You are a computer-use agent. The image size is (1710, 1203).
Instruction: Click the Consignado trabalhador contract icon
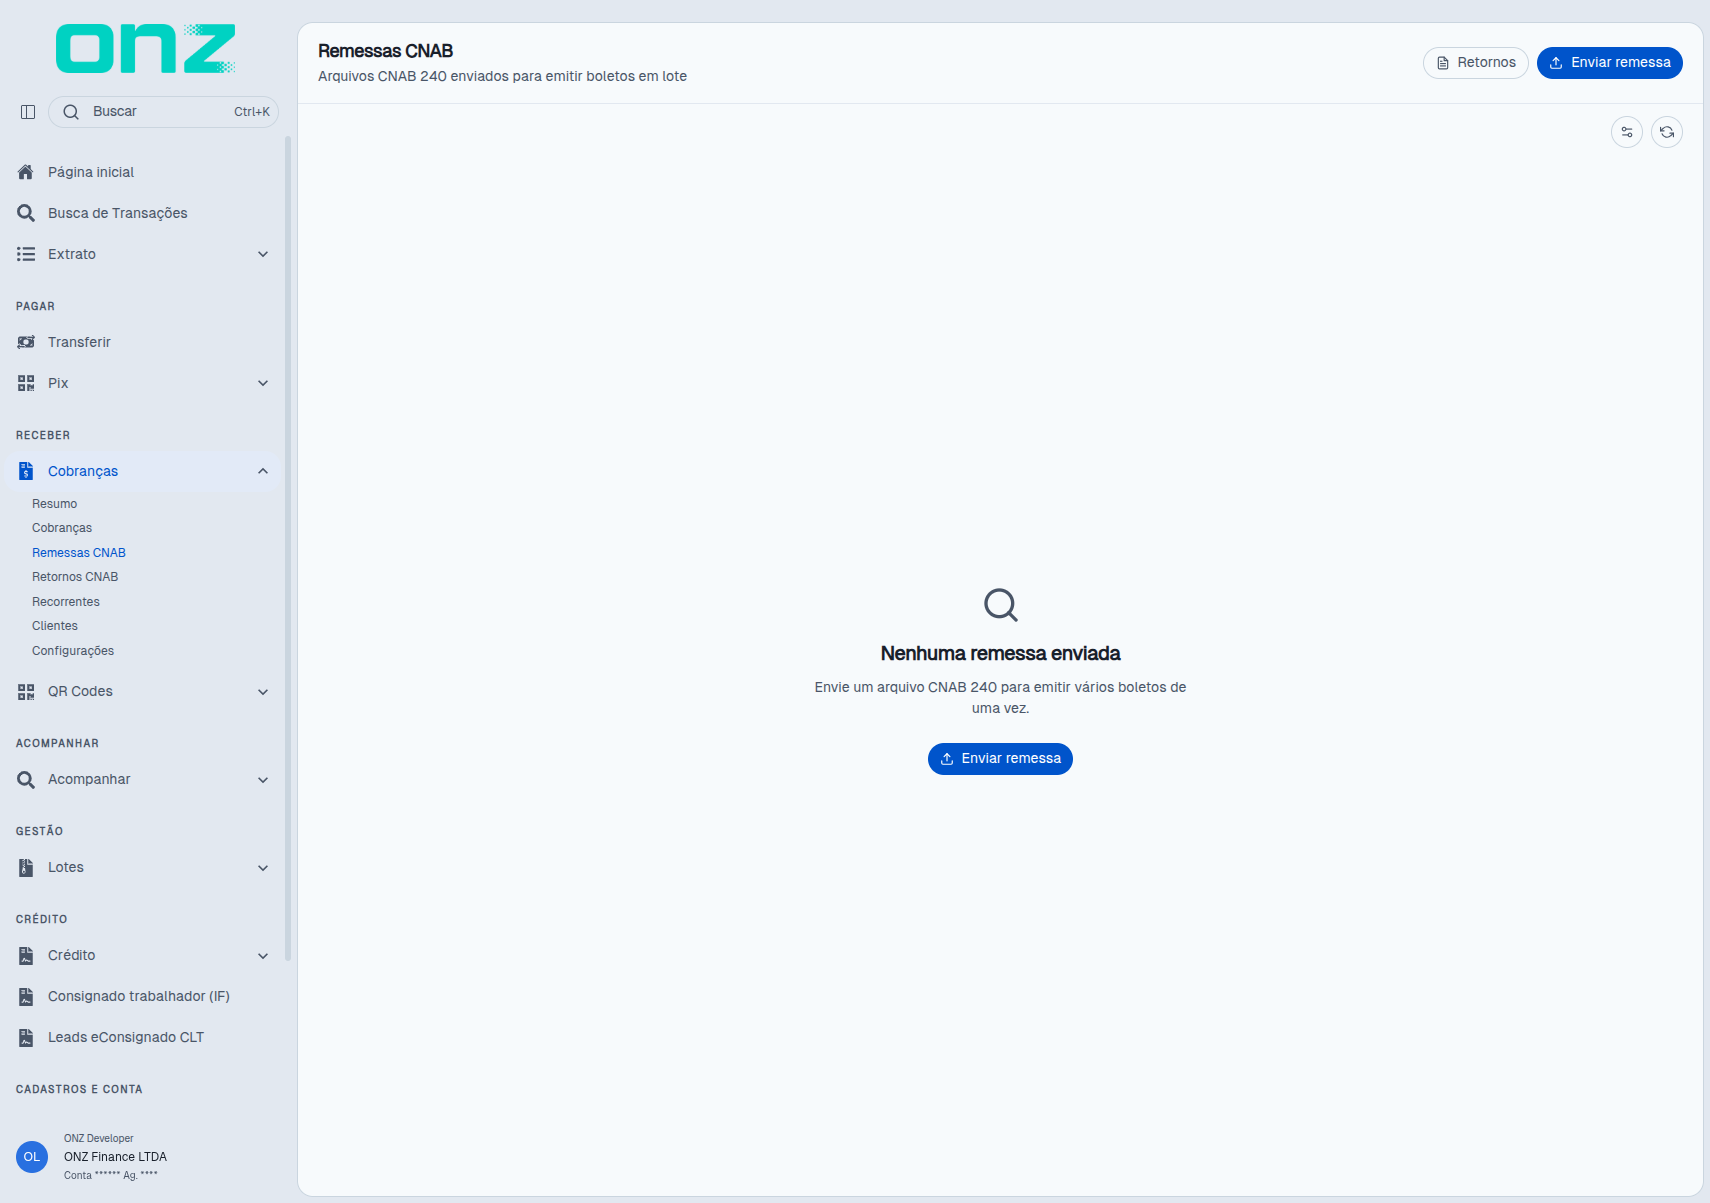26,996
